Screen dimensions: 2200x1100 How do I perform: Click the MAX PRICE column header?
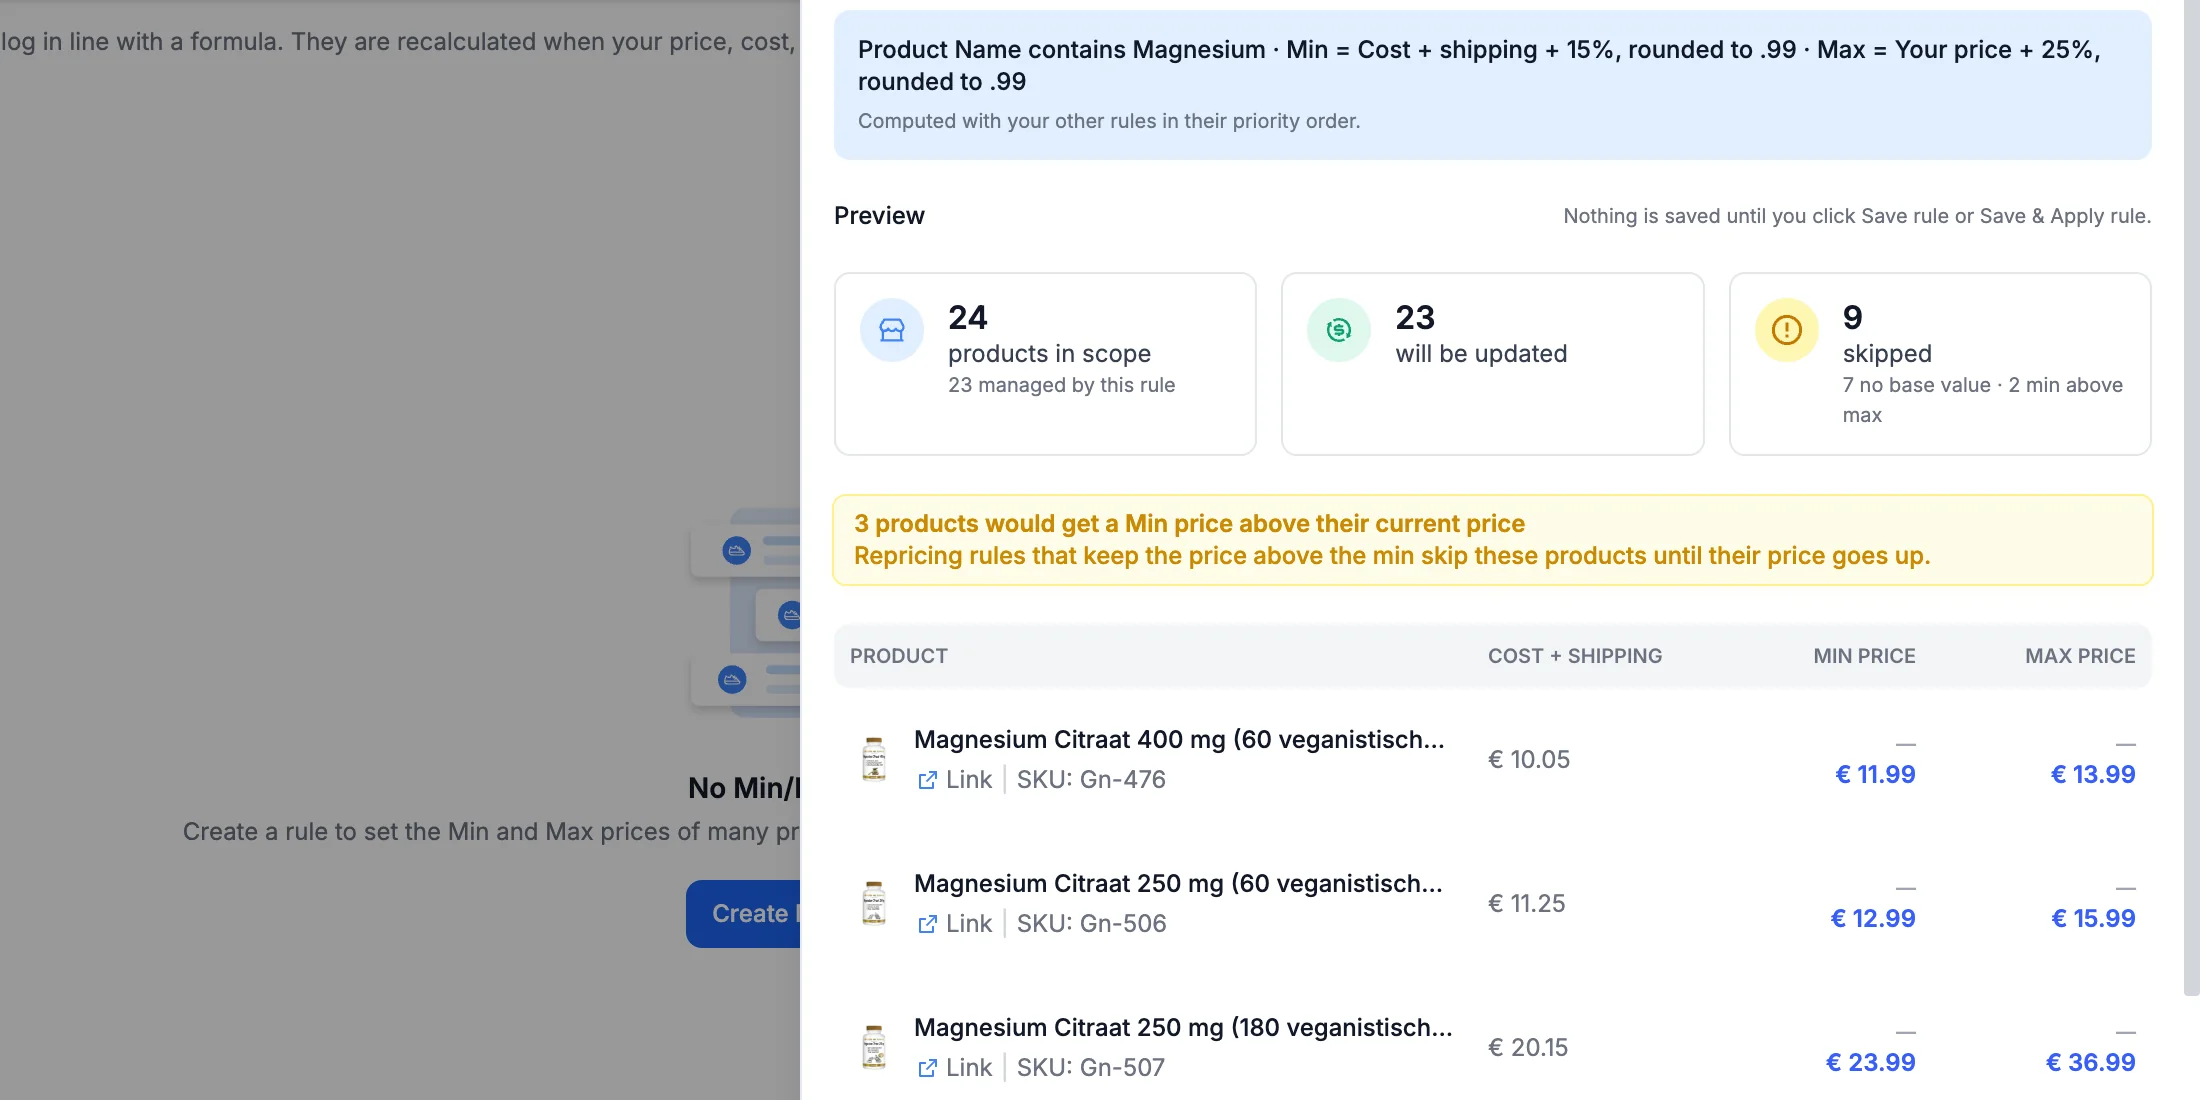click(2080, 656)
